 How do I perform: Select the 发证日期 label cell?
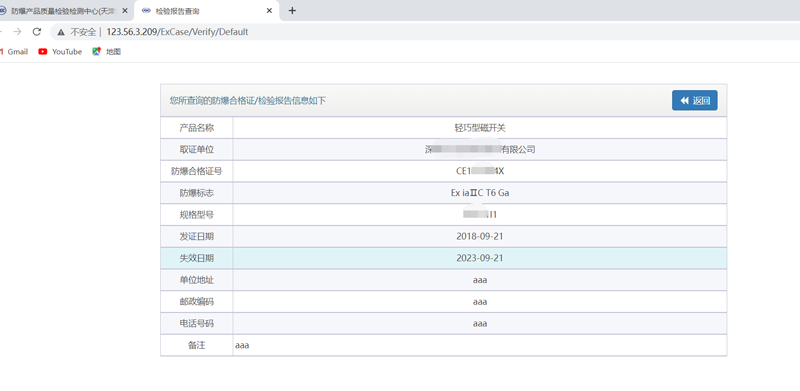coord(196,236)
